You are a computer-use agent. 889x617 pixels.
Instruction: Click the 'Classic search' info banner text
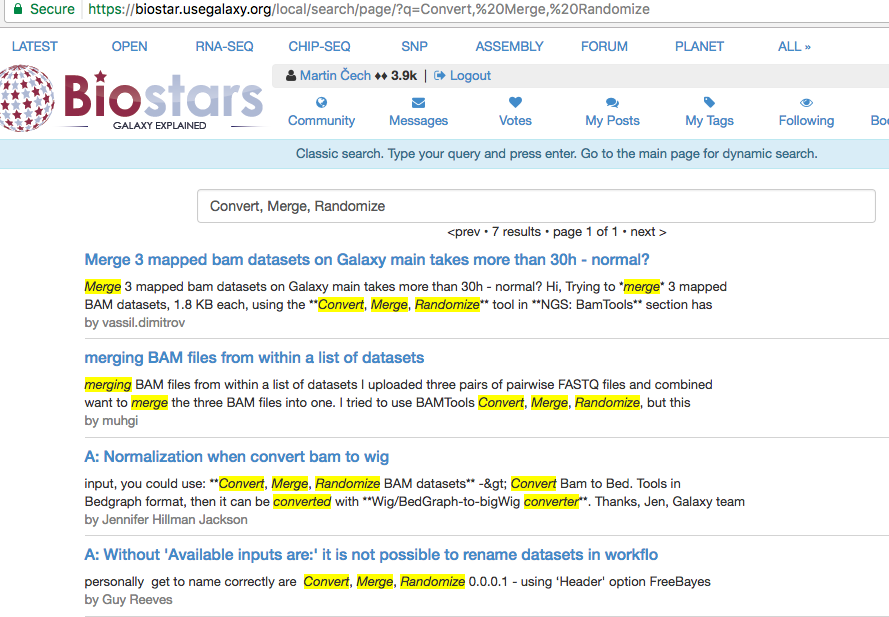[556, 154]
